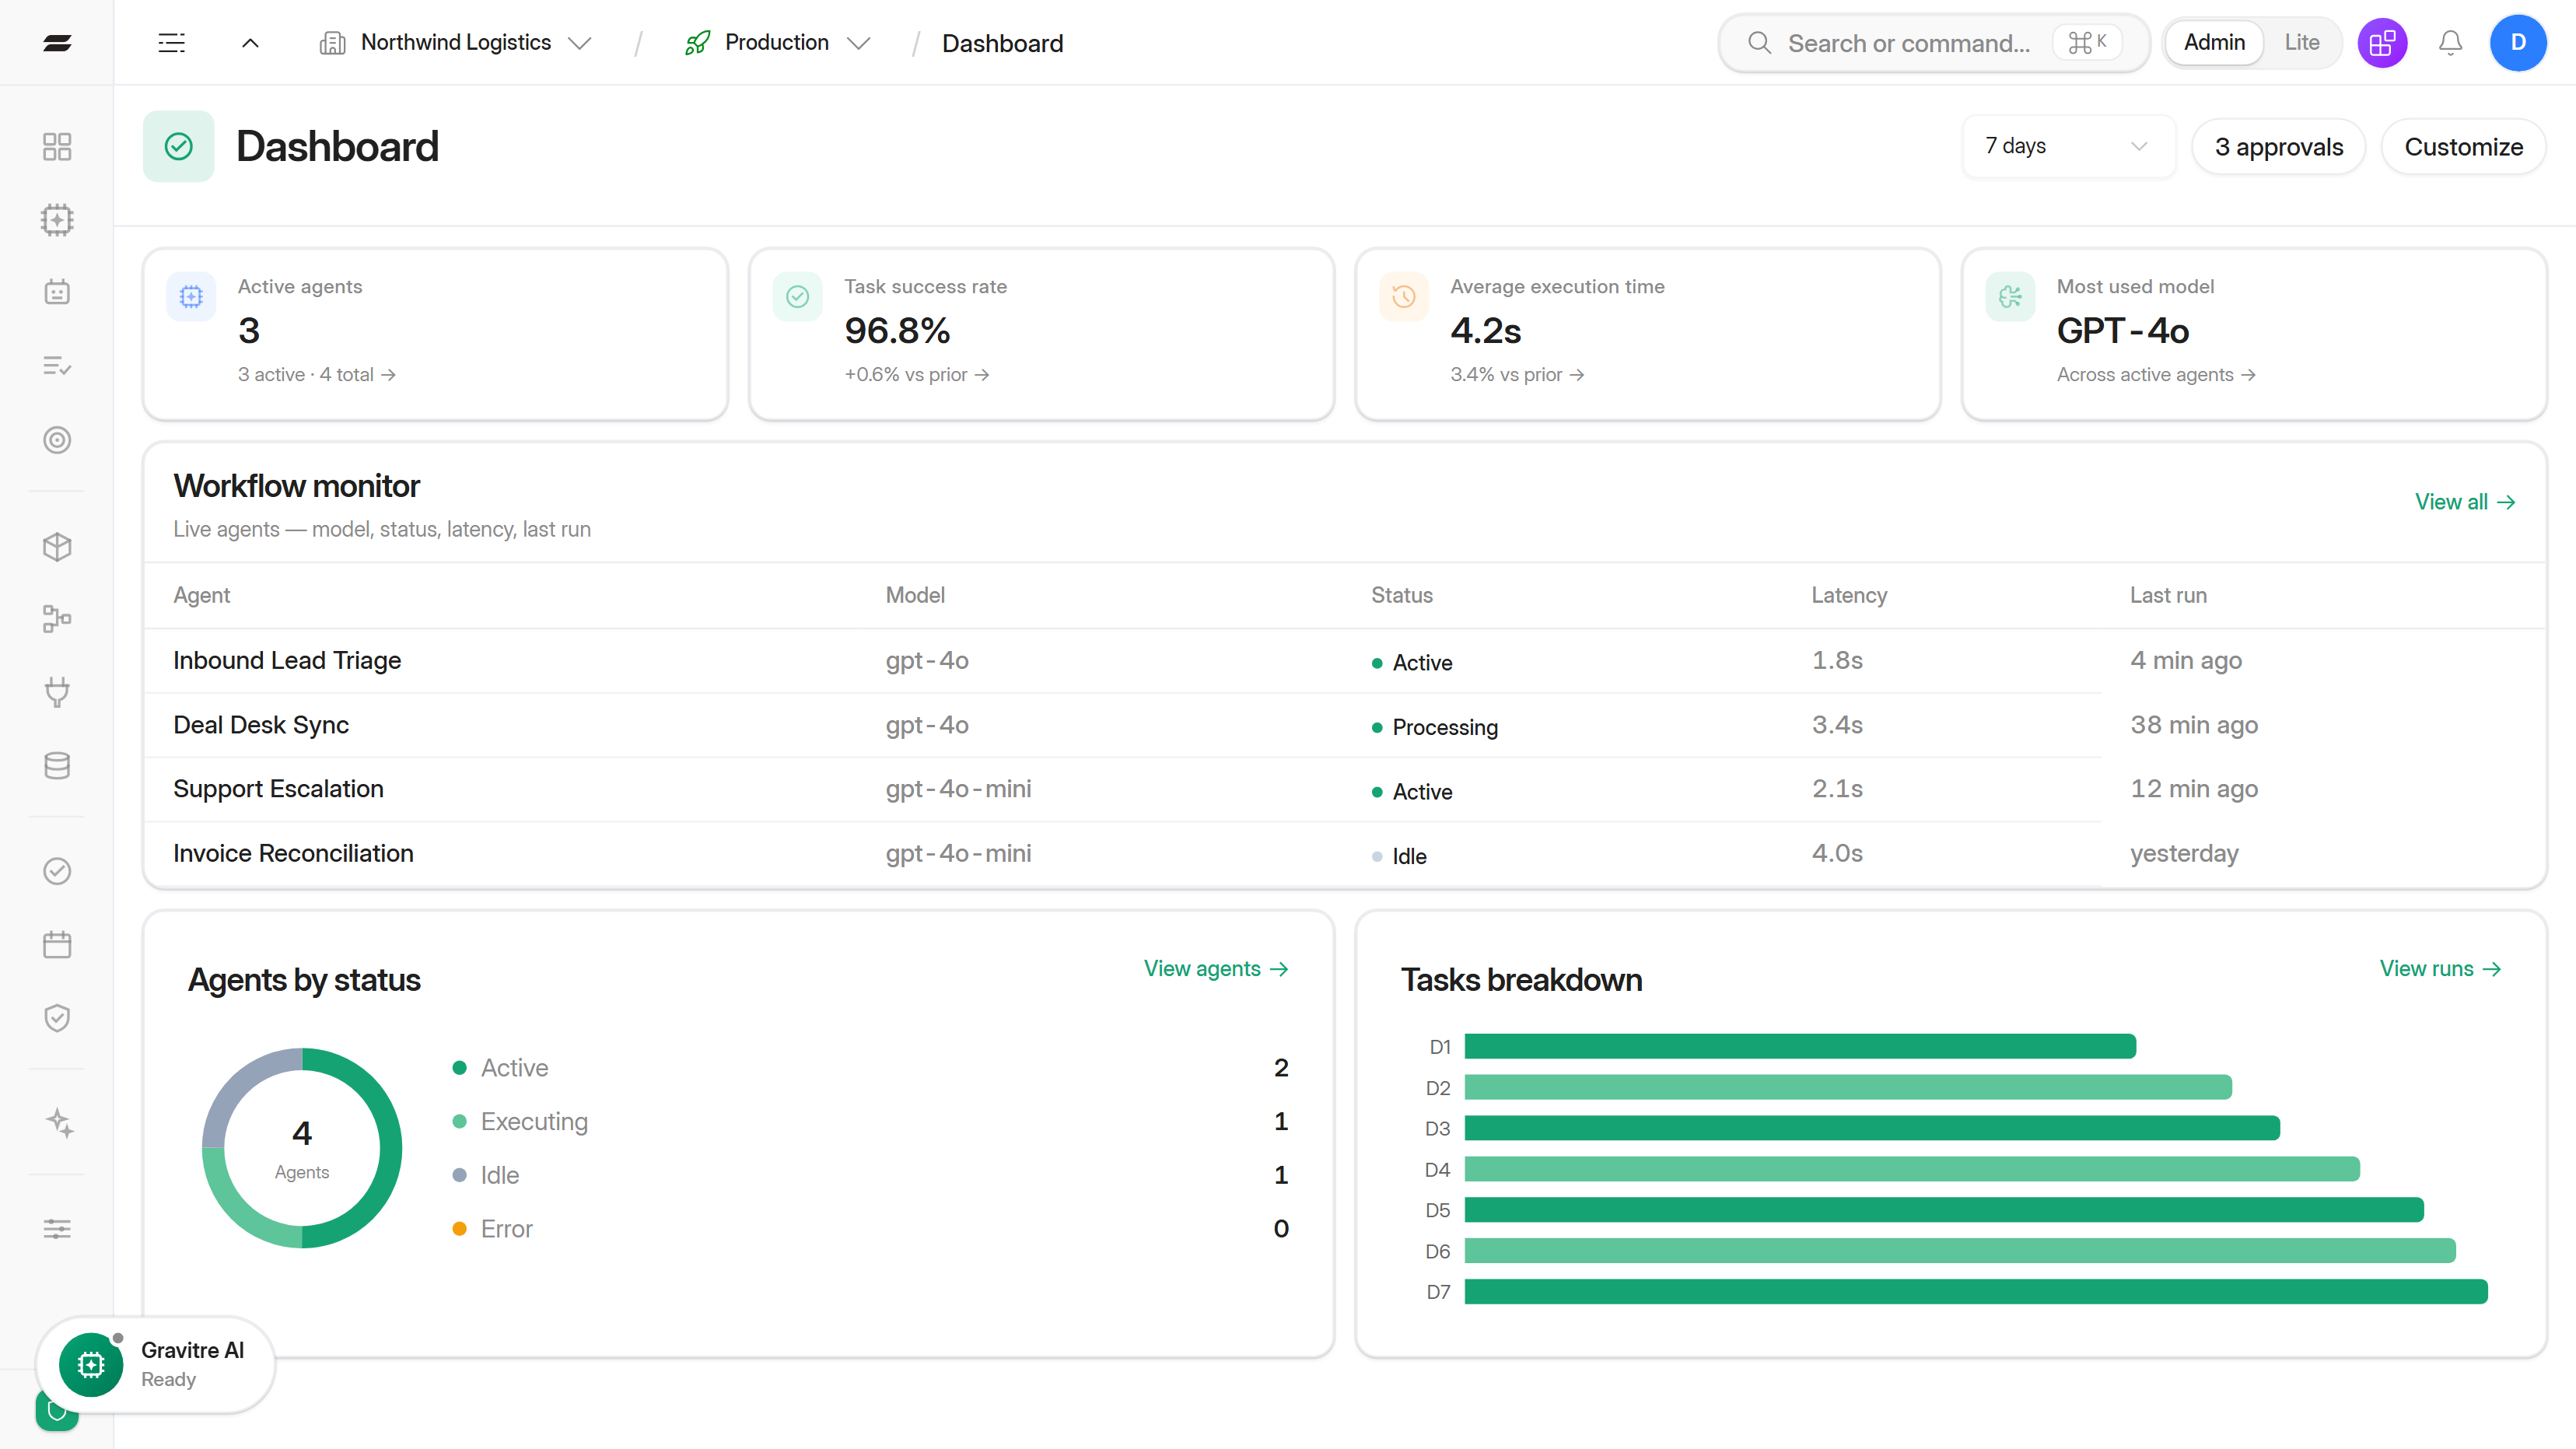Viewport: 2576px width, 1449px height.
Task: Click the Idle status for Invoice Reconciliation
Action: (1399, 856)
